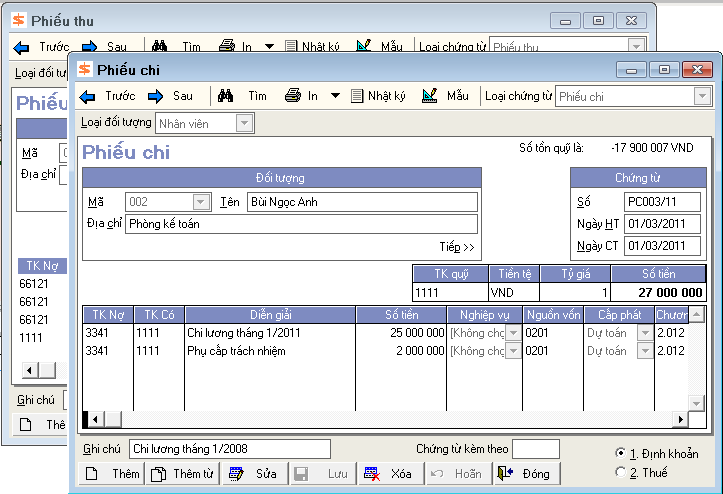Image resolution: width=723 pixels, height=494 pixels.
Task: Click the Thêm button in Phiếu chi
Action: [112, 474]
